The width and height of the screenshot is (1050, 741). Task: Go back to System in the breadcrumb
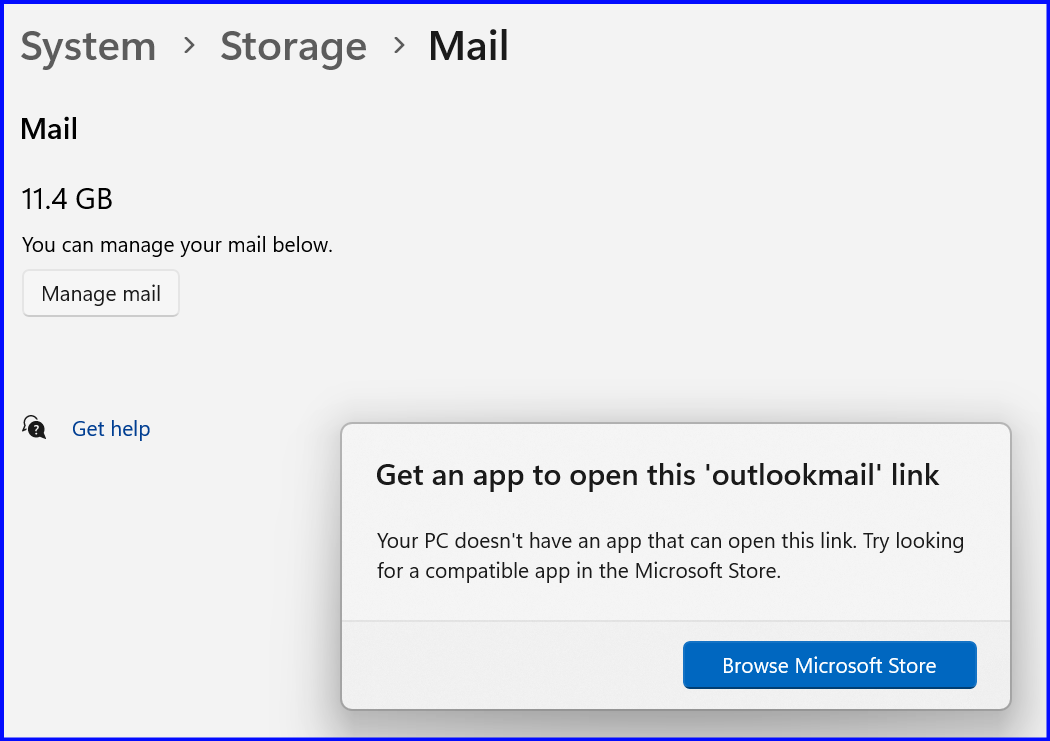click(88, 46)
